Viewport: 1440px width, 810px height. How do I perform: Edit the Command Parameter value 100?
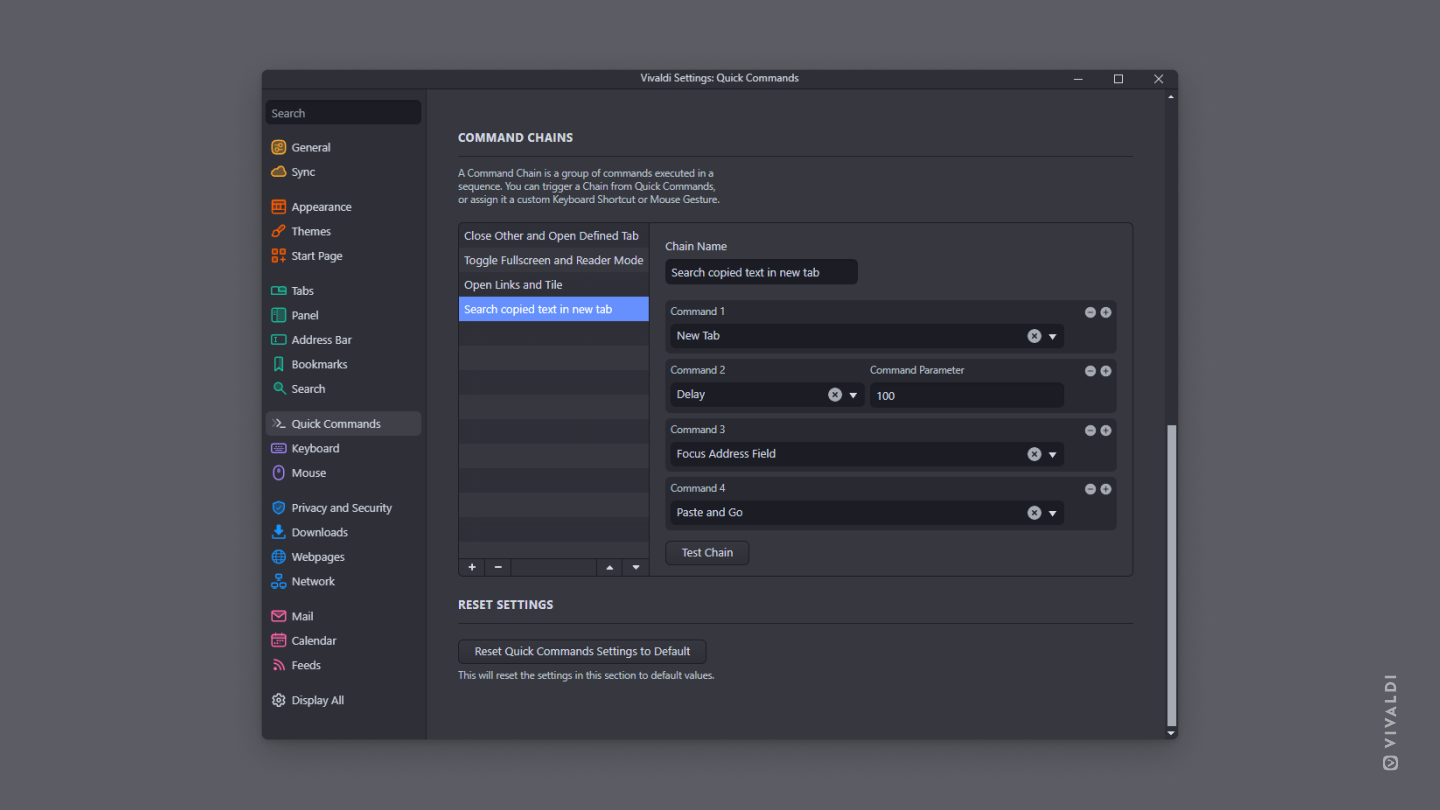click(967, 395)
